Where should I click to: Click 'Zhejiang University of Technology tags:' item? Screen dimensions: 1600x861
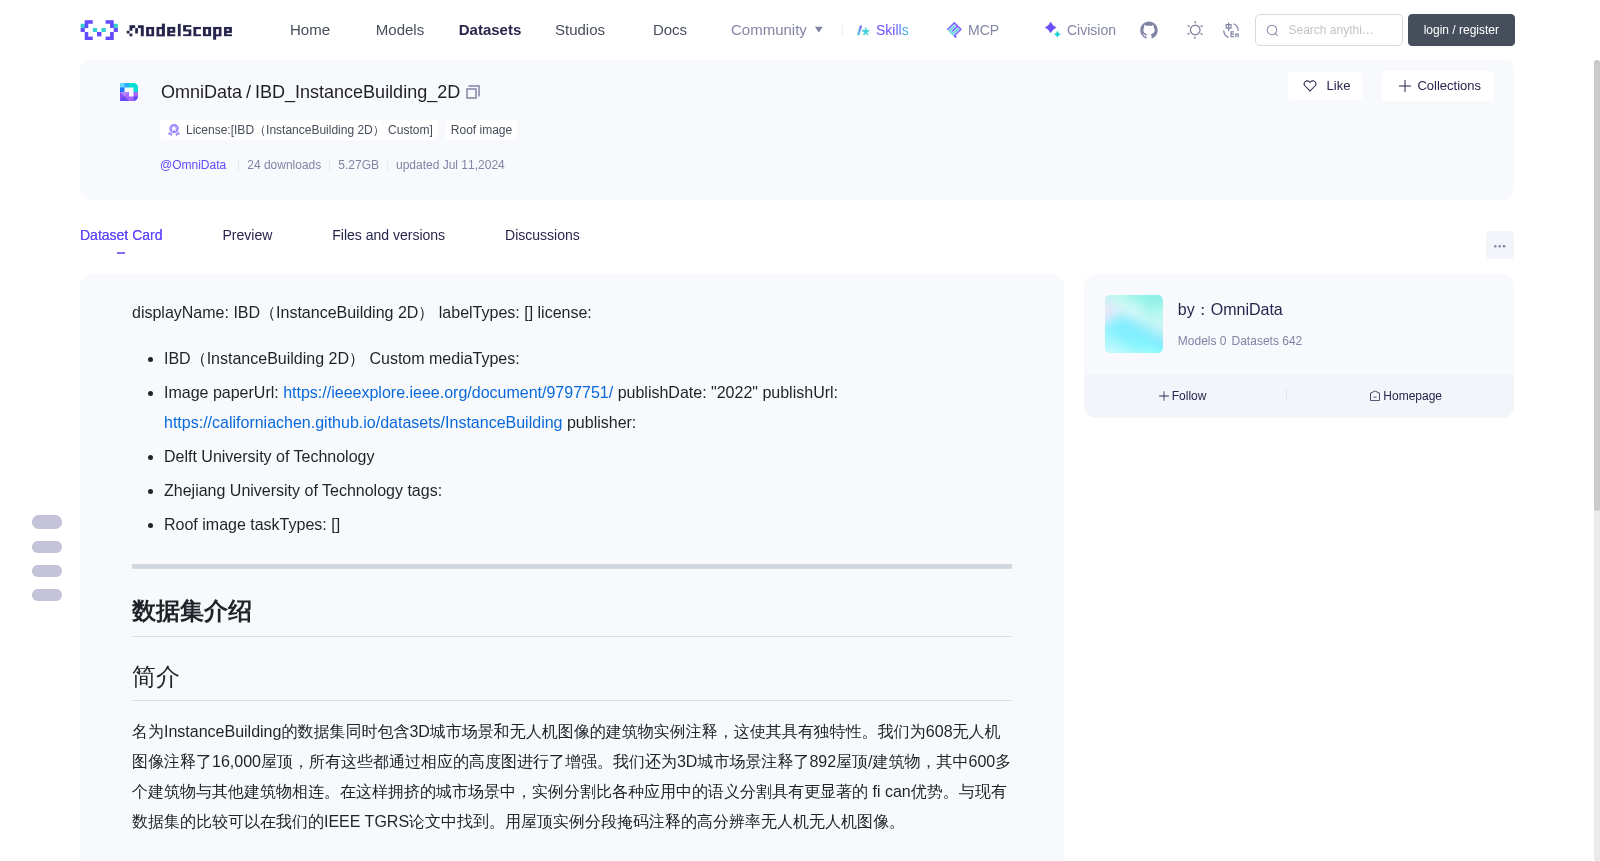click(x=303, y=491)
